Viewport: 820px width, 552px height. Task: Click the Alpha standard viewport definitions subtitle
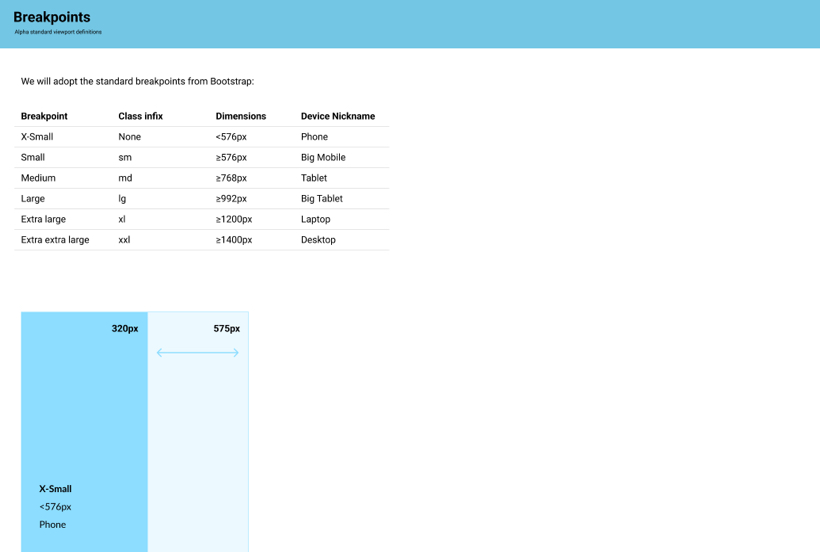(58, 32)
